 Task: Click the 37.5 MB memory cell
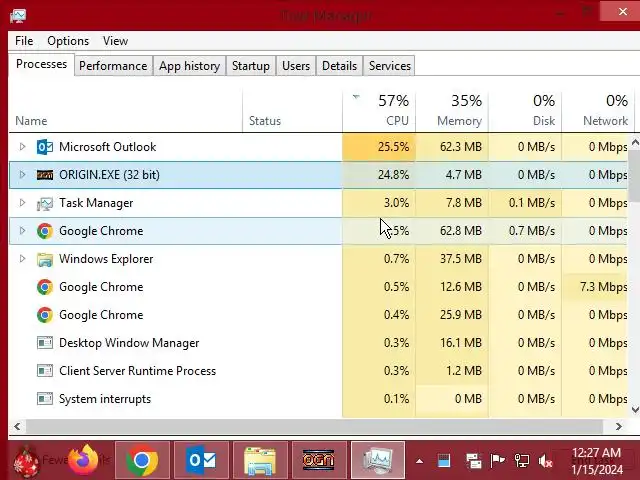[452, 259]
